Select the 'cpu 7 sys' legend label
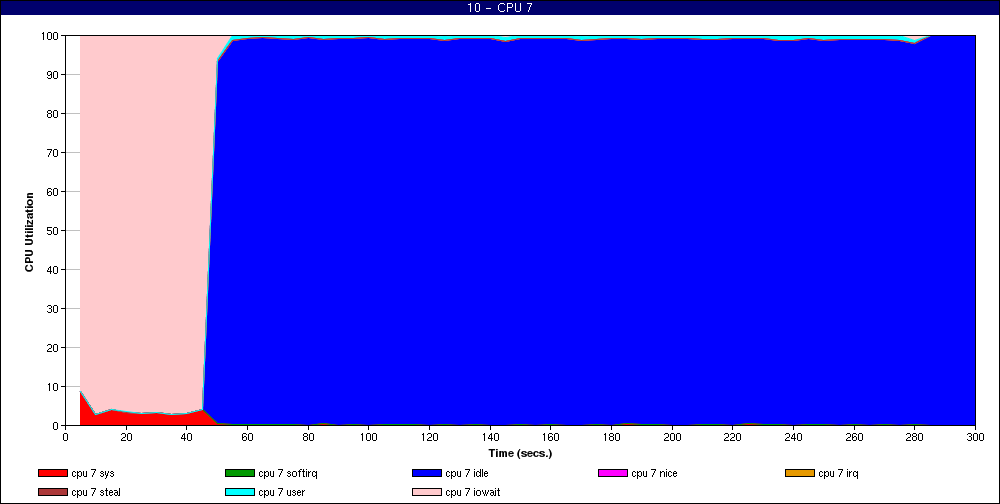The height and width of the screenshot is (504, 1000). 93,474
